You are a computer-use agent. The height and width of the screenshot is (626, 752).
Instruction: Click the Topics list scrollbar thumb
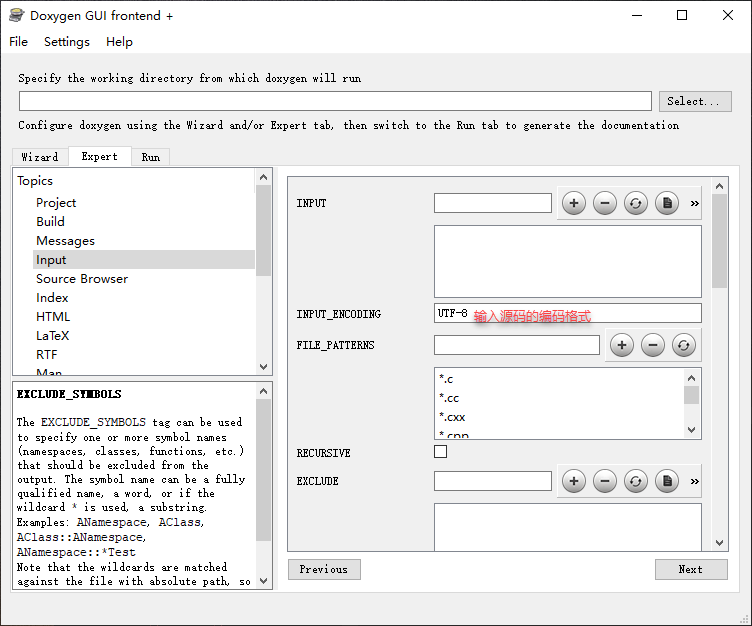coord(263,231)
